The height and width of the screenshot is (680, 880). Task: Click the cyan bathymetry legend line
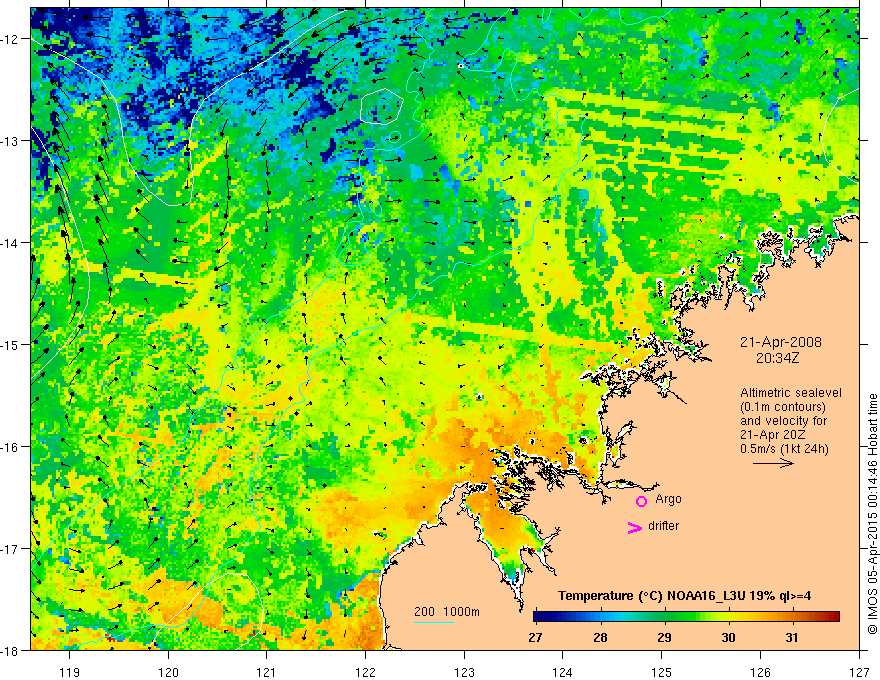434,622
